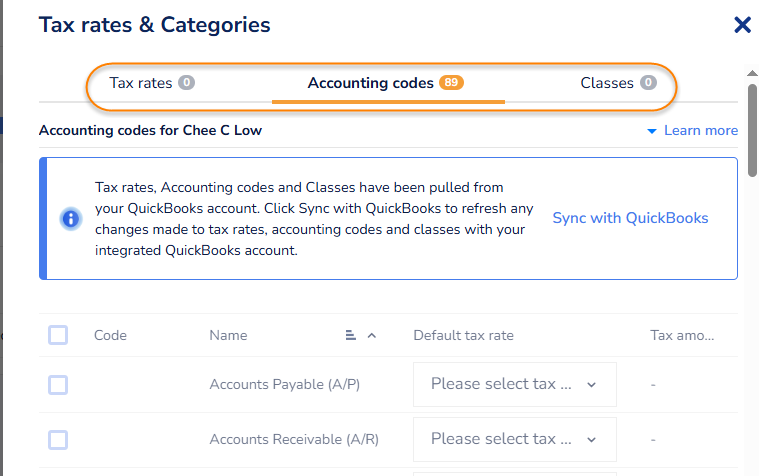The height and width of the screenshot is (476, 759).
Task: Check the Accounts Receivable (A/R) row checkbox
Action: point(58,439)
